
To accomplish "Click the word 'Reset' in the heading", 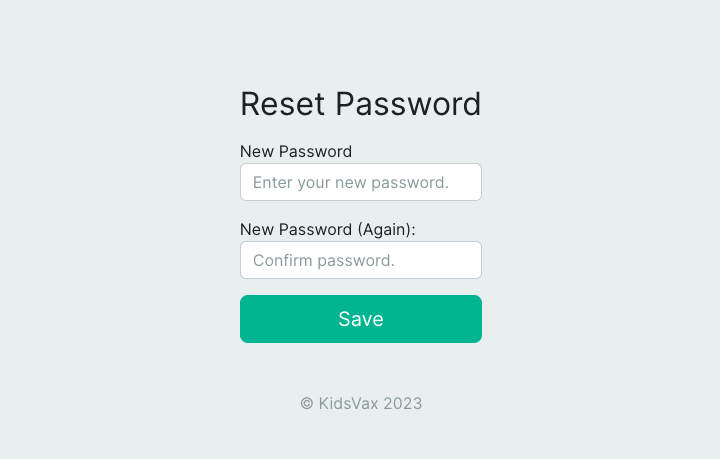I will 283,104.
